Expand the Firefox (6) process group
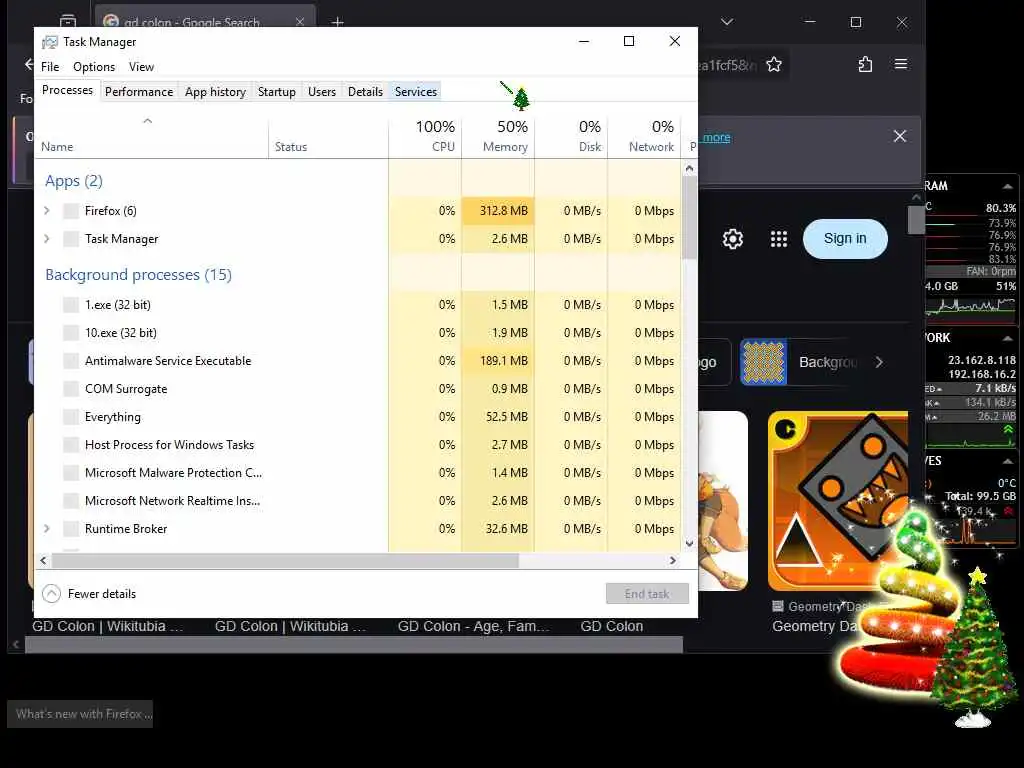This screenshot has width=1024, height=768. pyautogui.click(x=47, y=211)
